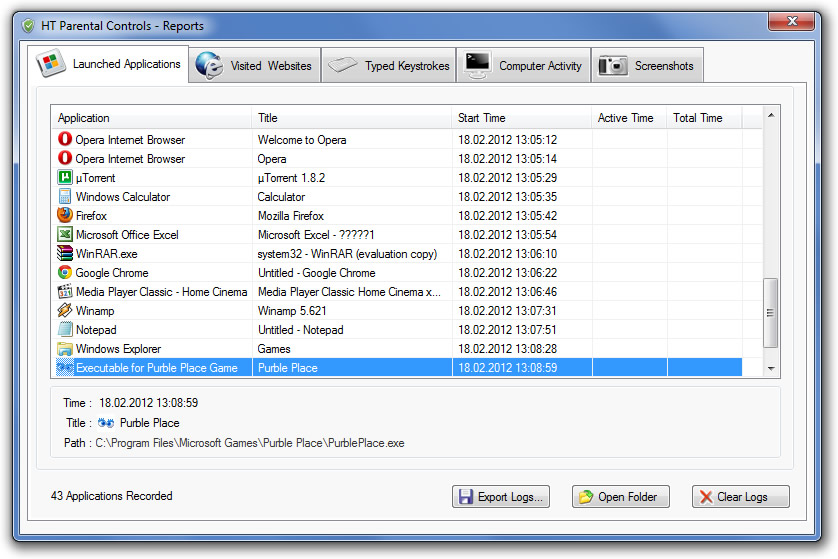Viewport: 838px width, 559px height.
Task: Click the Purble Place icon in the selected row
Action: [x=65, y=368]
